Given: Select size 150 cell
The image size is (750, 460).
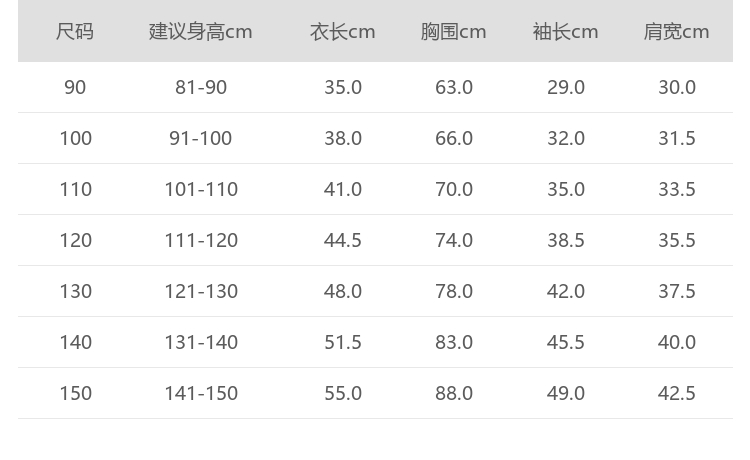Looking at the screenshot, I should coord(75,394).
